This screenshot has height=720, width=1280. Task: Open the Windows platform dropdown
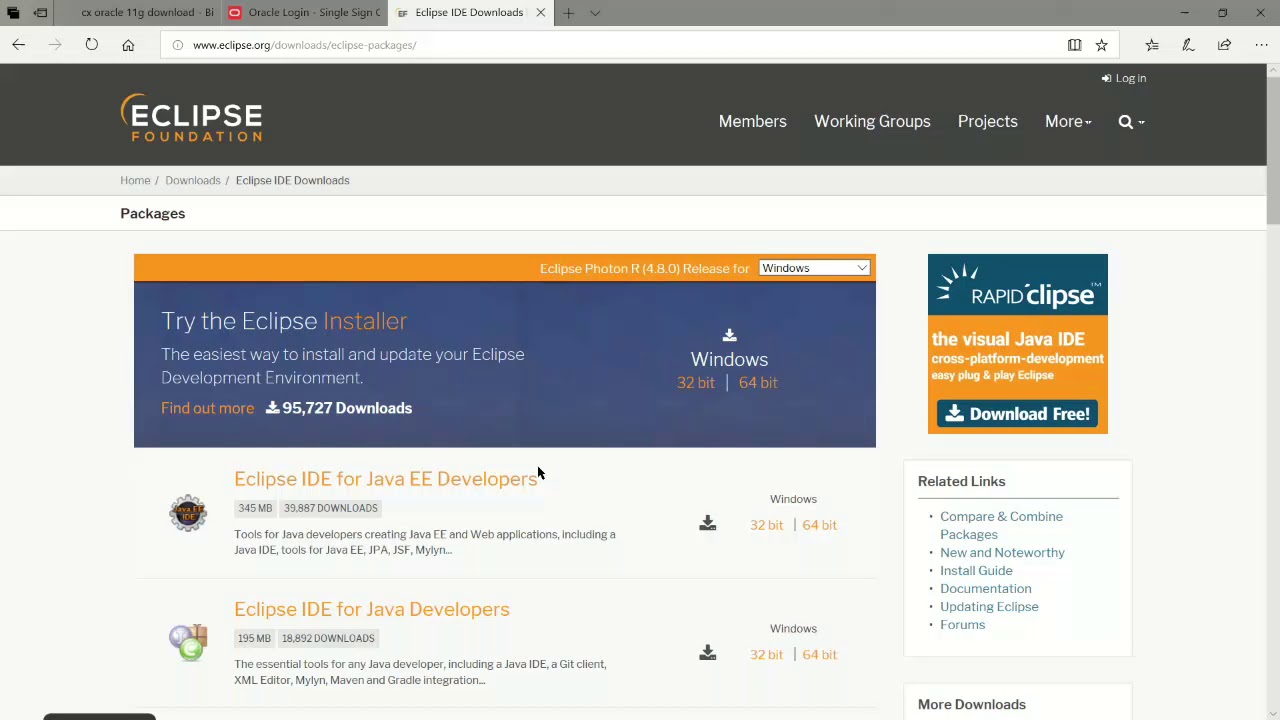[814, 268]
